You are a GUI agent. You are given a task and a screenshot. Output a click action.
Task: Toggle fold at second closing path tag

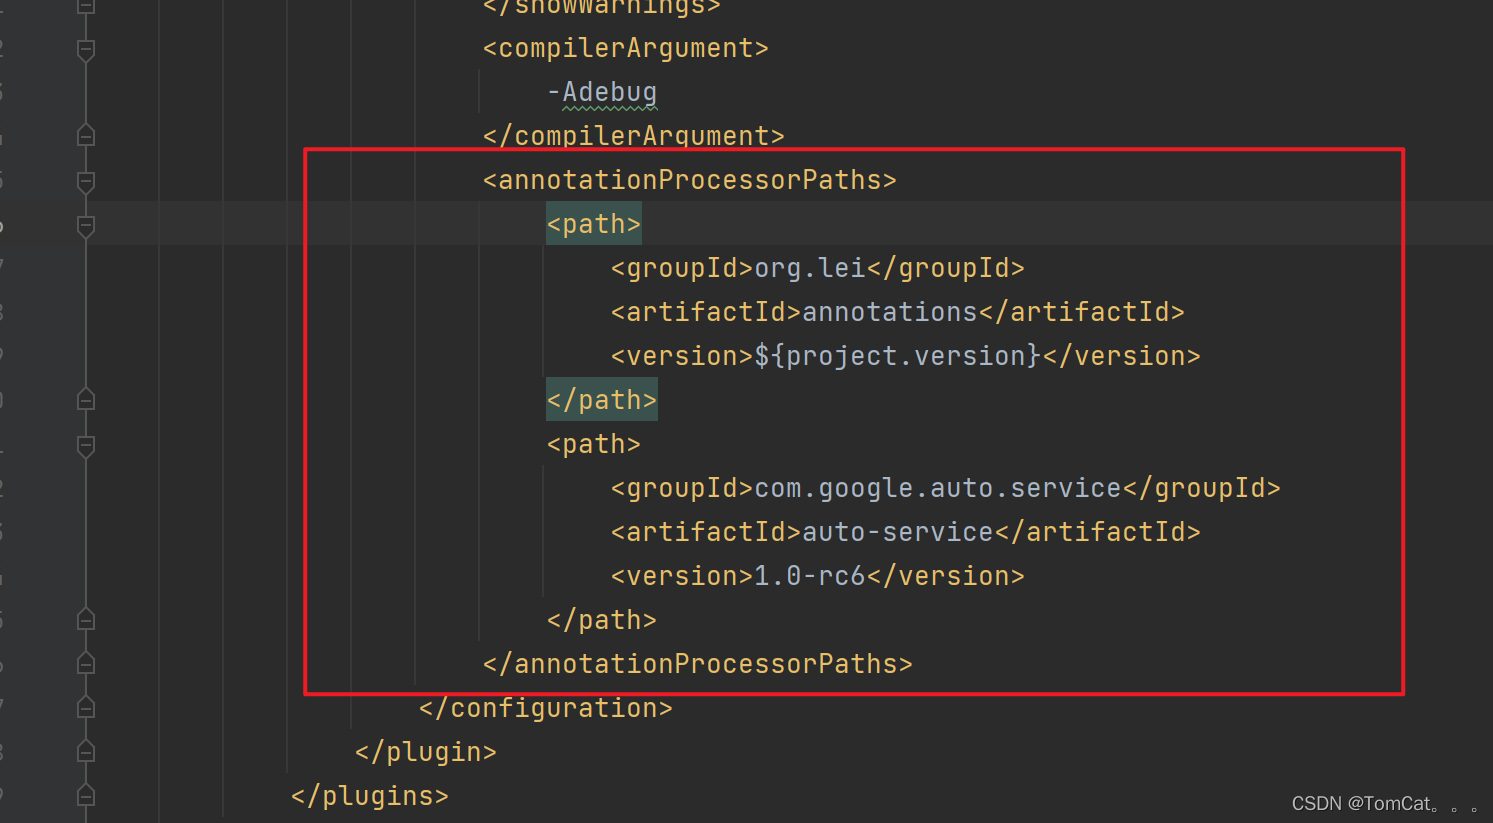tap(86, 619)
